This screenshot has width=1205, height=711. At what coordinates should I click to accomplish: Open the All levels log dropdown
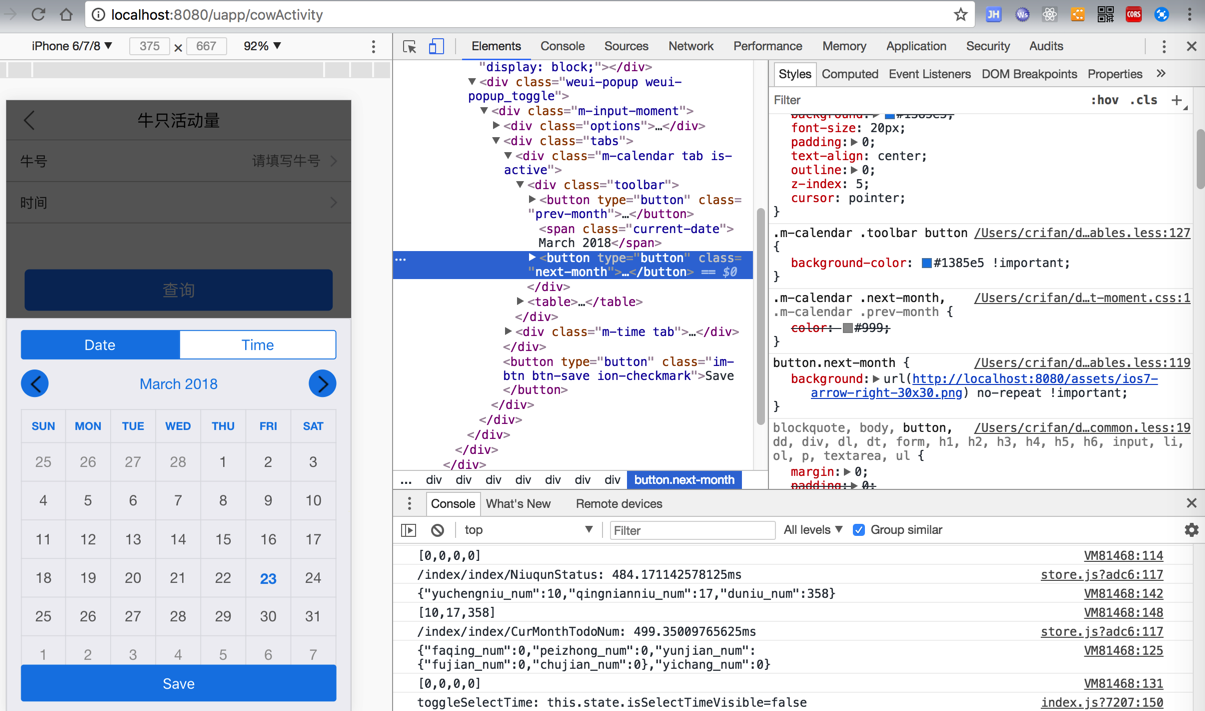pyautogui.click(x=812, y=530)
